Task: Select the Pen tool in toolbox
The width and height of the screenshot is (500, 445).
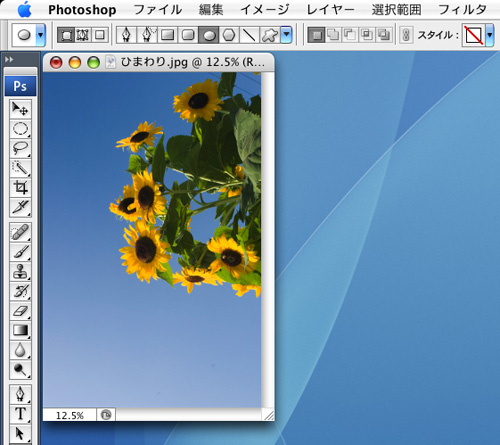Action: point(20,394)
